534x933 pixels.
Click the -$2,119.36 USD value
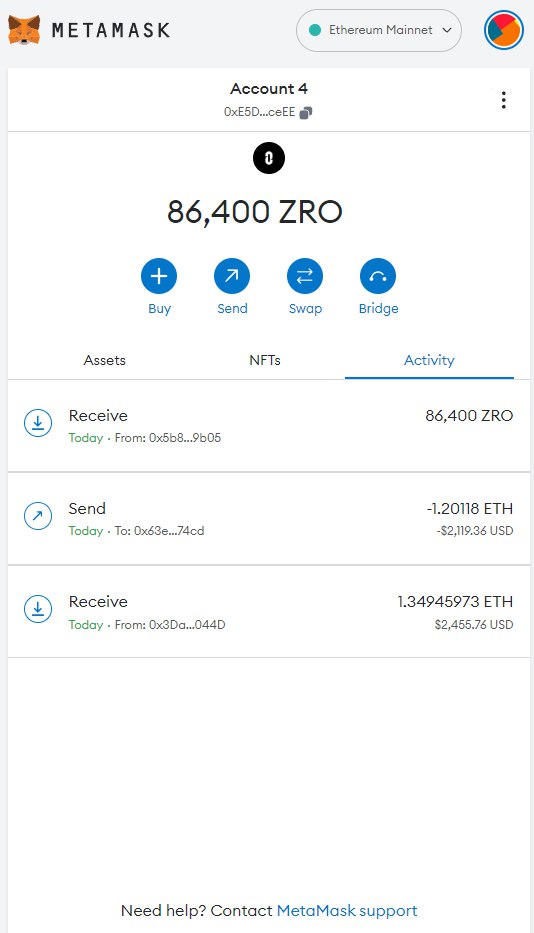coord(474,531)
